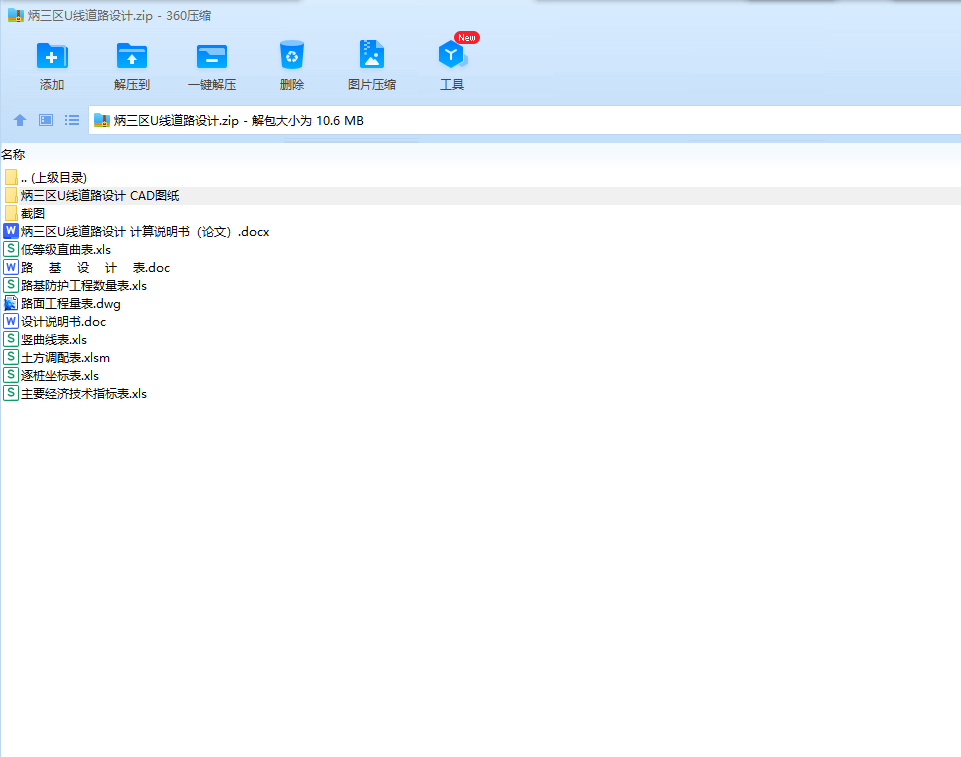
Task: Select file 逐桩坐标表.xls
Action: 60,376
